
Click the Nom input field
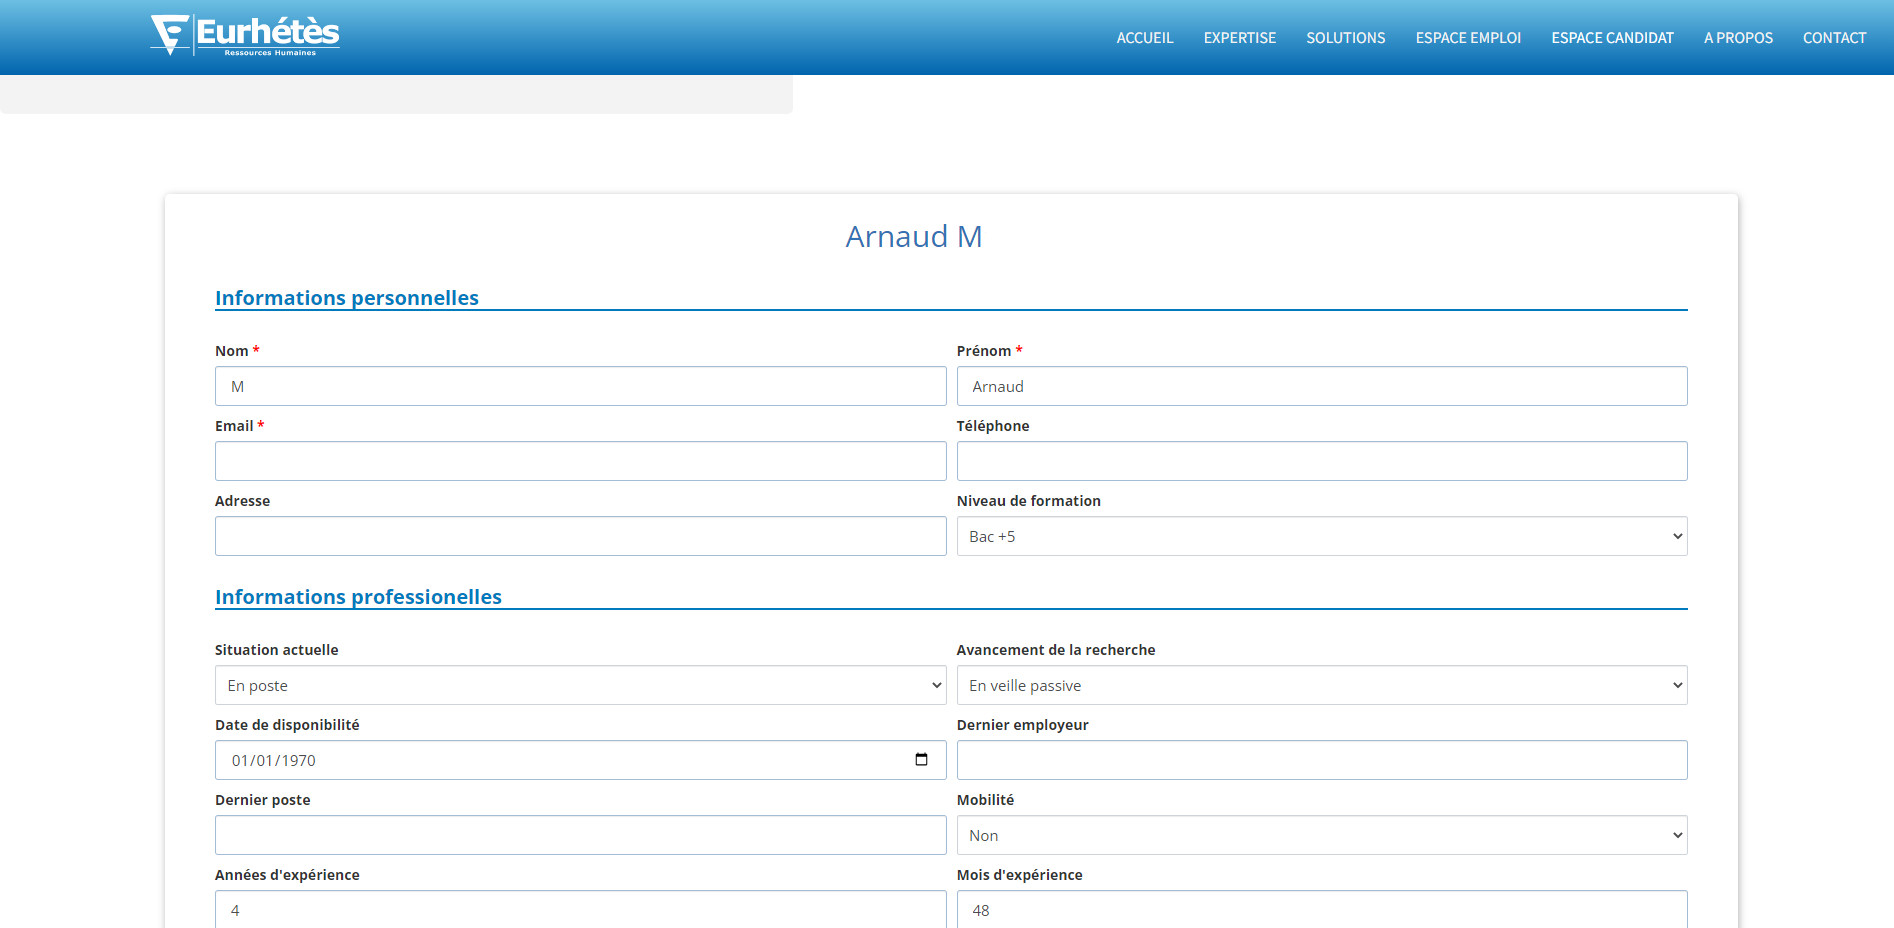coord(580,386)
